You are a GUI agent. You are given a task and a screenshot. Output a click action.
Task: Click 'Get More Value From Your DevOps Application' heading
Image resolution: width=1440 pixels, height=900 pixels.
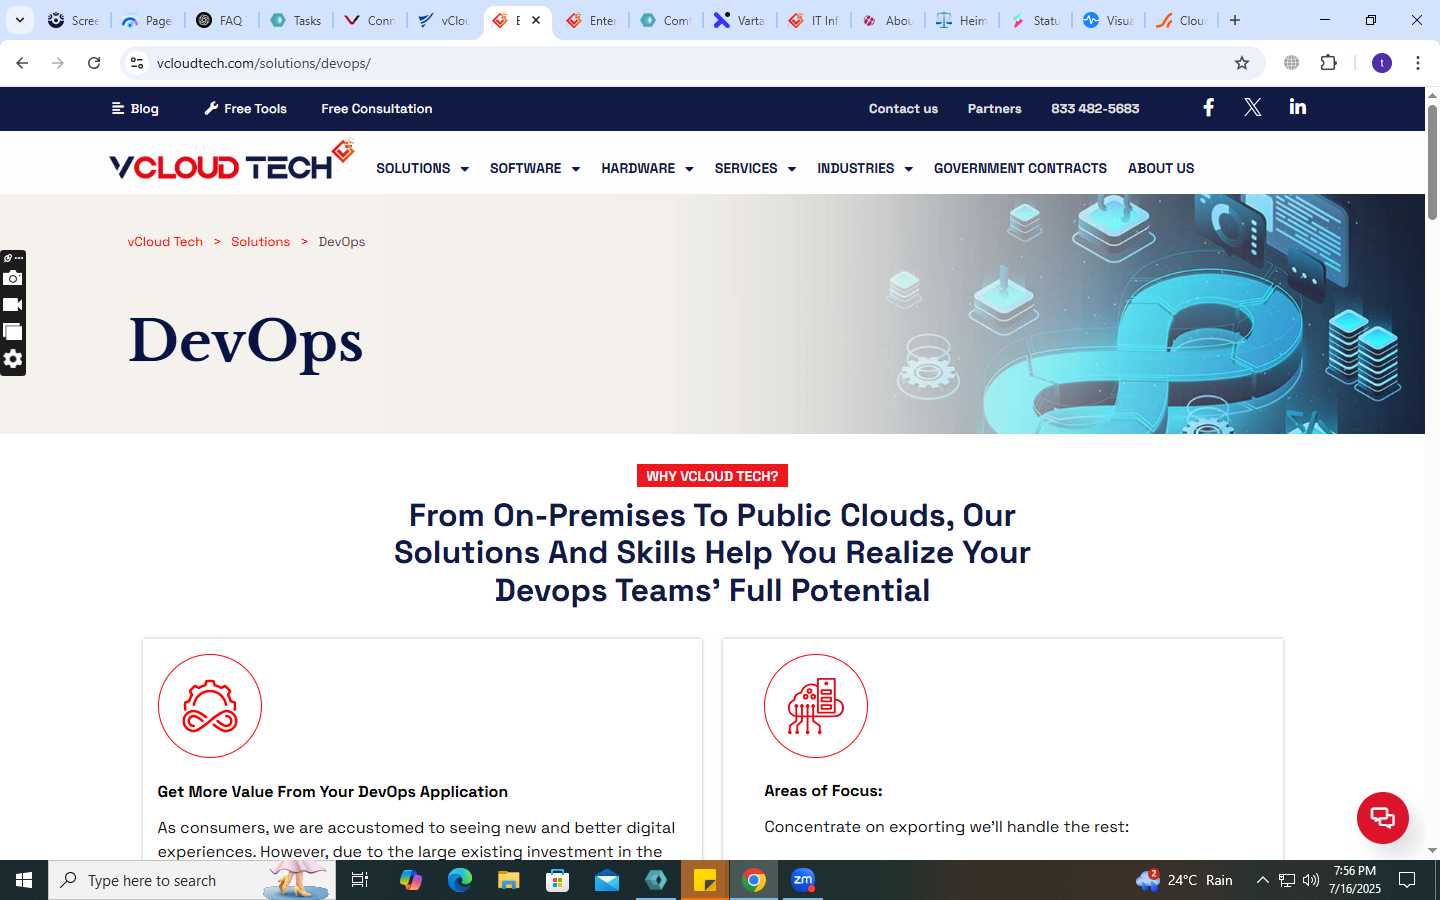click(332, 791)
